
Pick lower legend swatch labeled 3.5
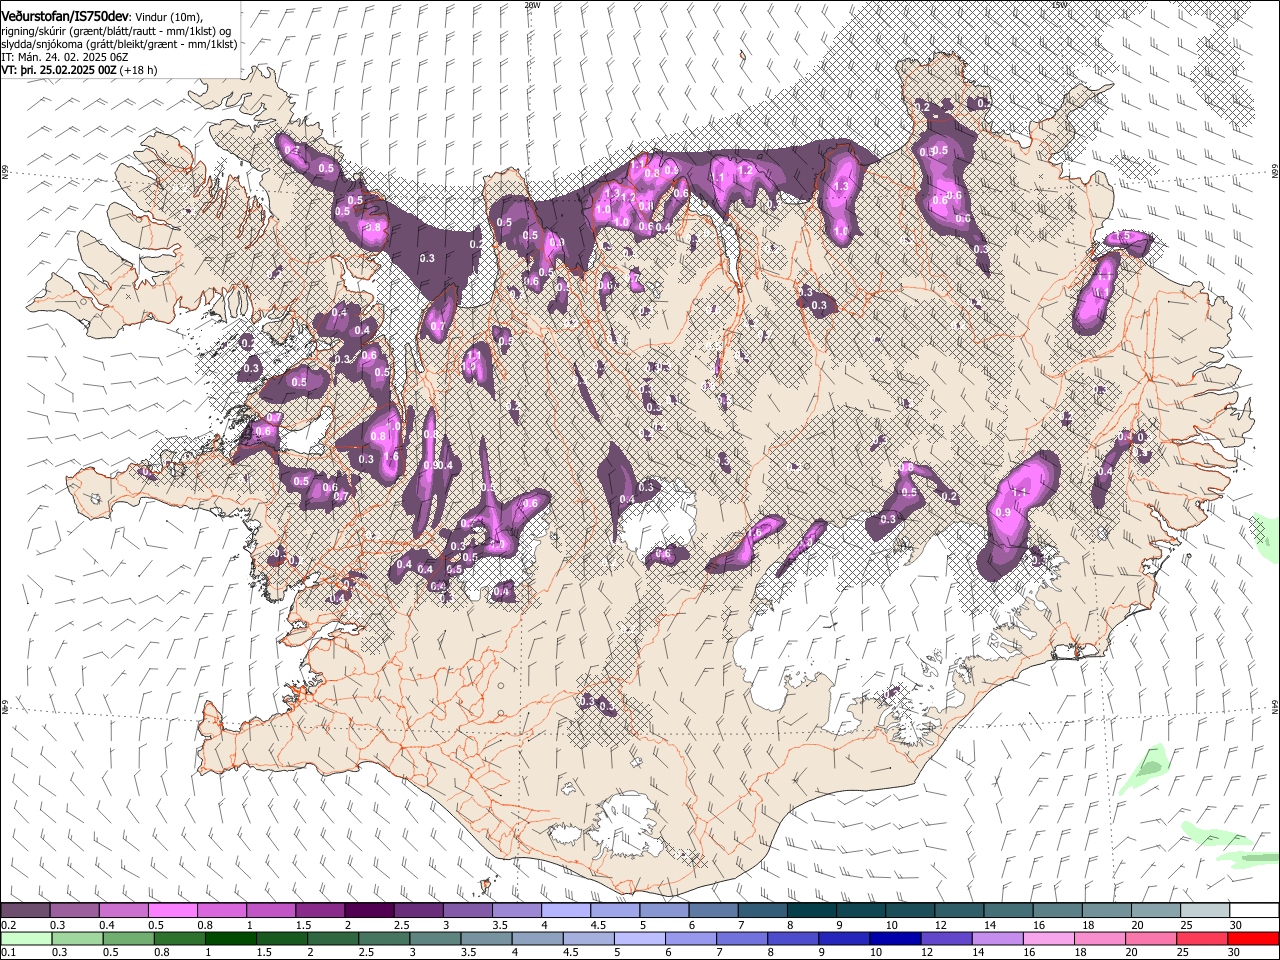click(486, 939)
